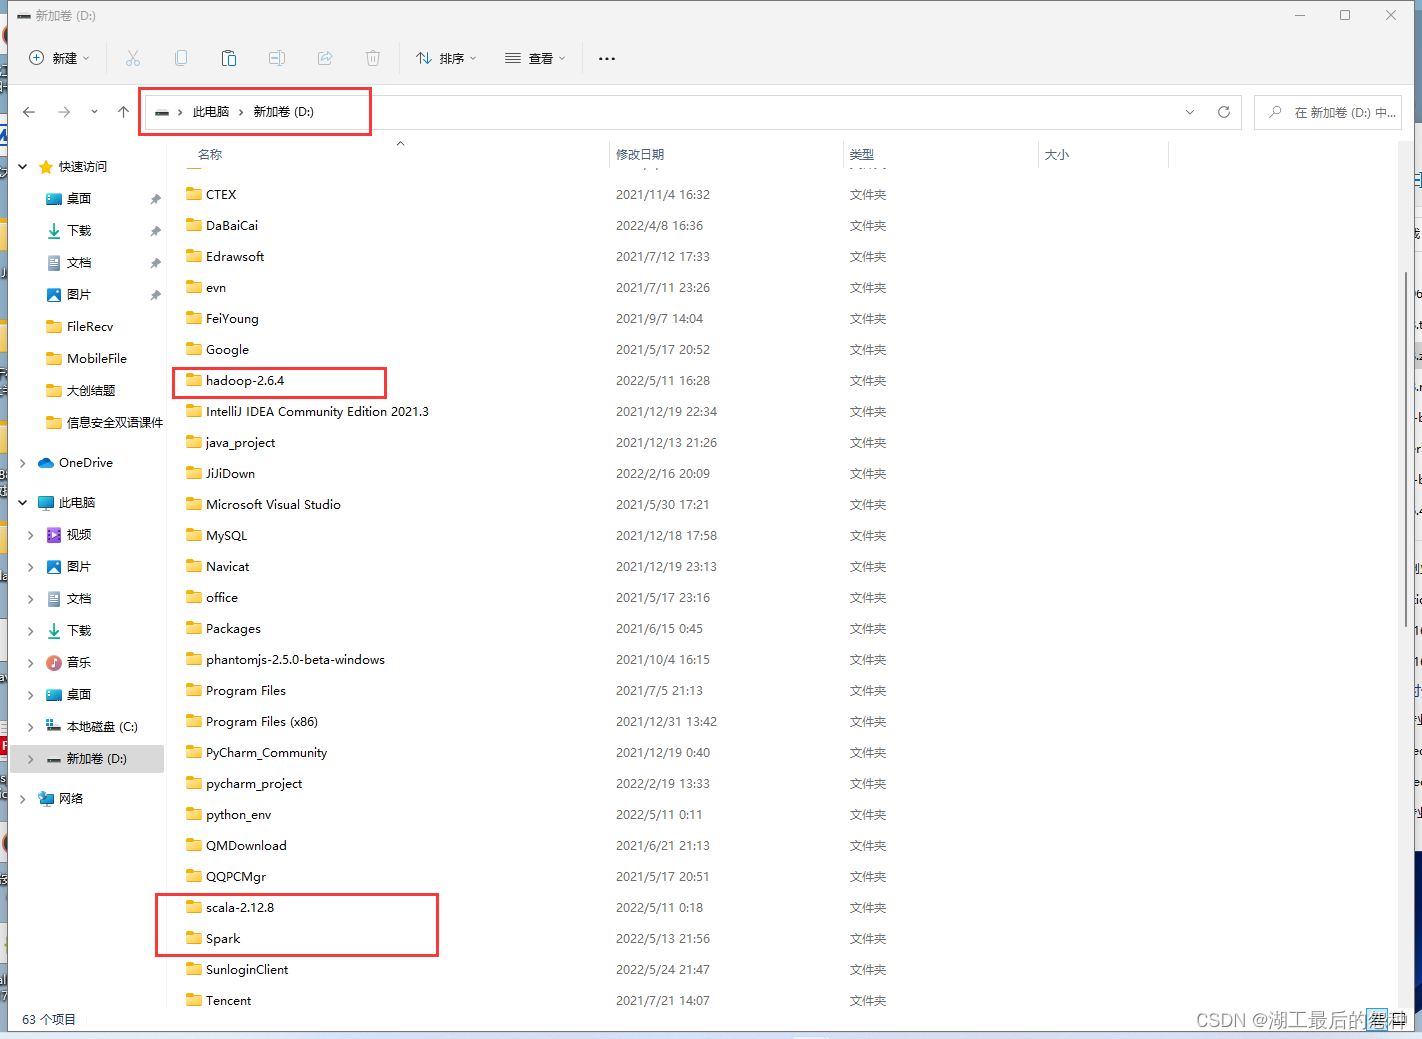Viewport: 1422px width, 1039px height.
Task: Select the python_env folder name
Action: pos(238,815)
